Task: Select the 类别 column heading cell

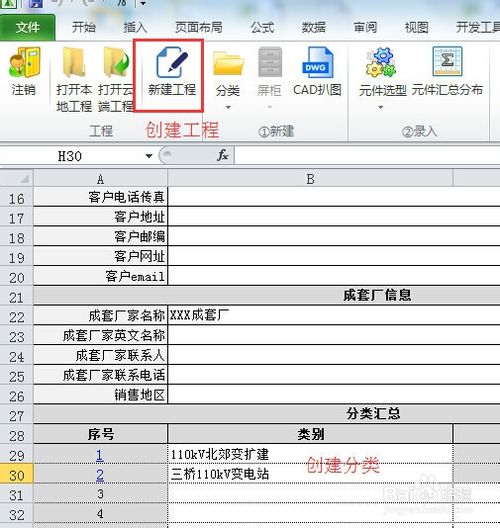Action: click(x=310, y=434)
